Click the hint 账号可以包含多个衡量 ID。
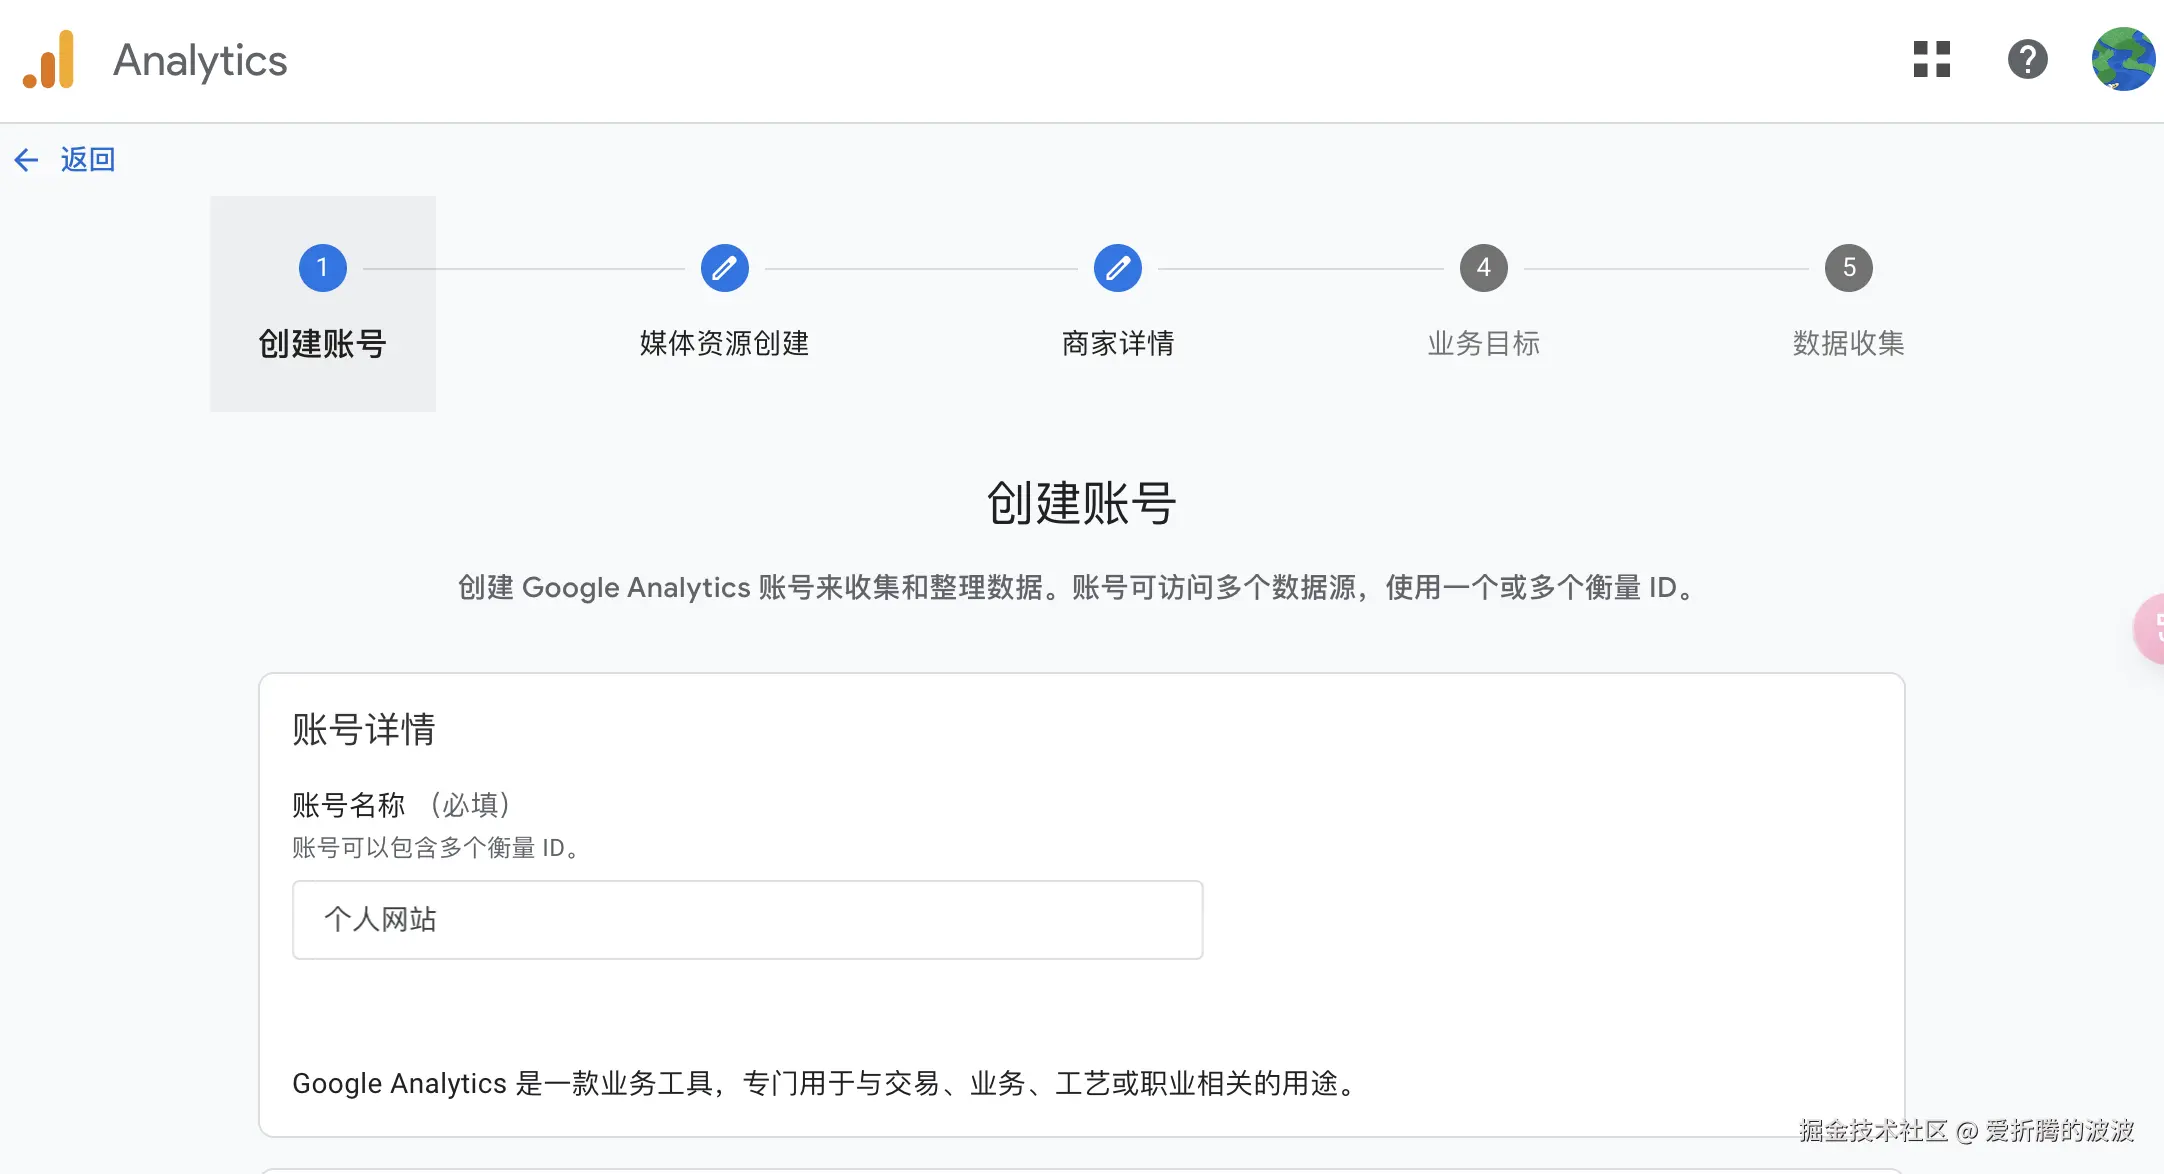The height and width of the screenshot is (1174, 2164). click(437, 849)
